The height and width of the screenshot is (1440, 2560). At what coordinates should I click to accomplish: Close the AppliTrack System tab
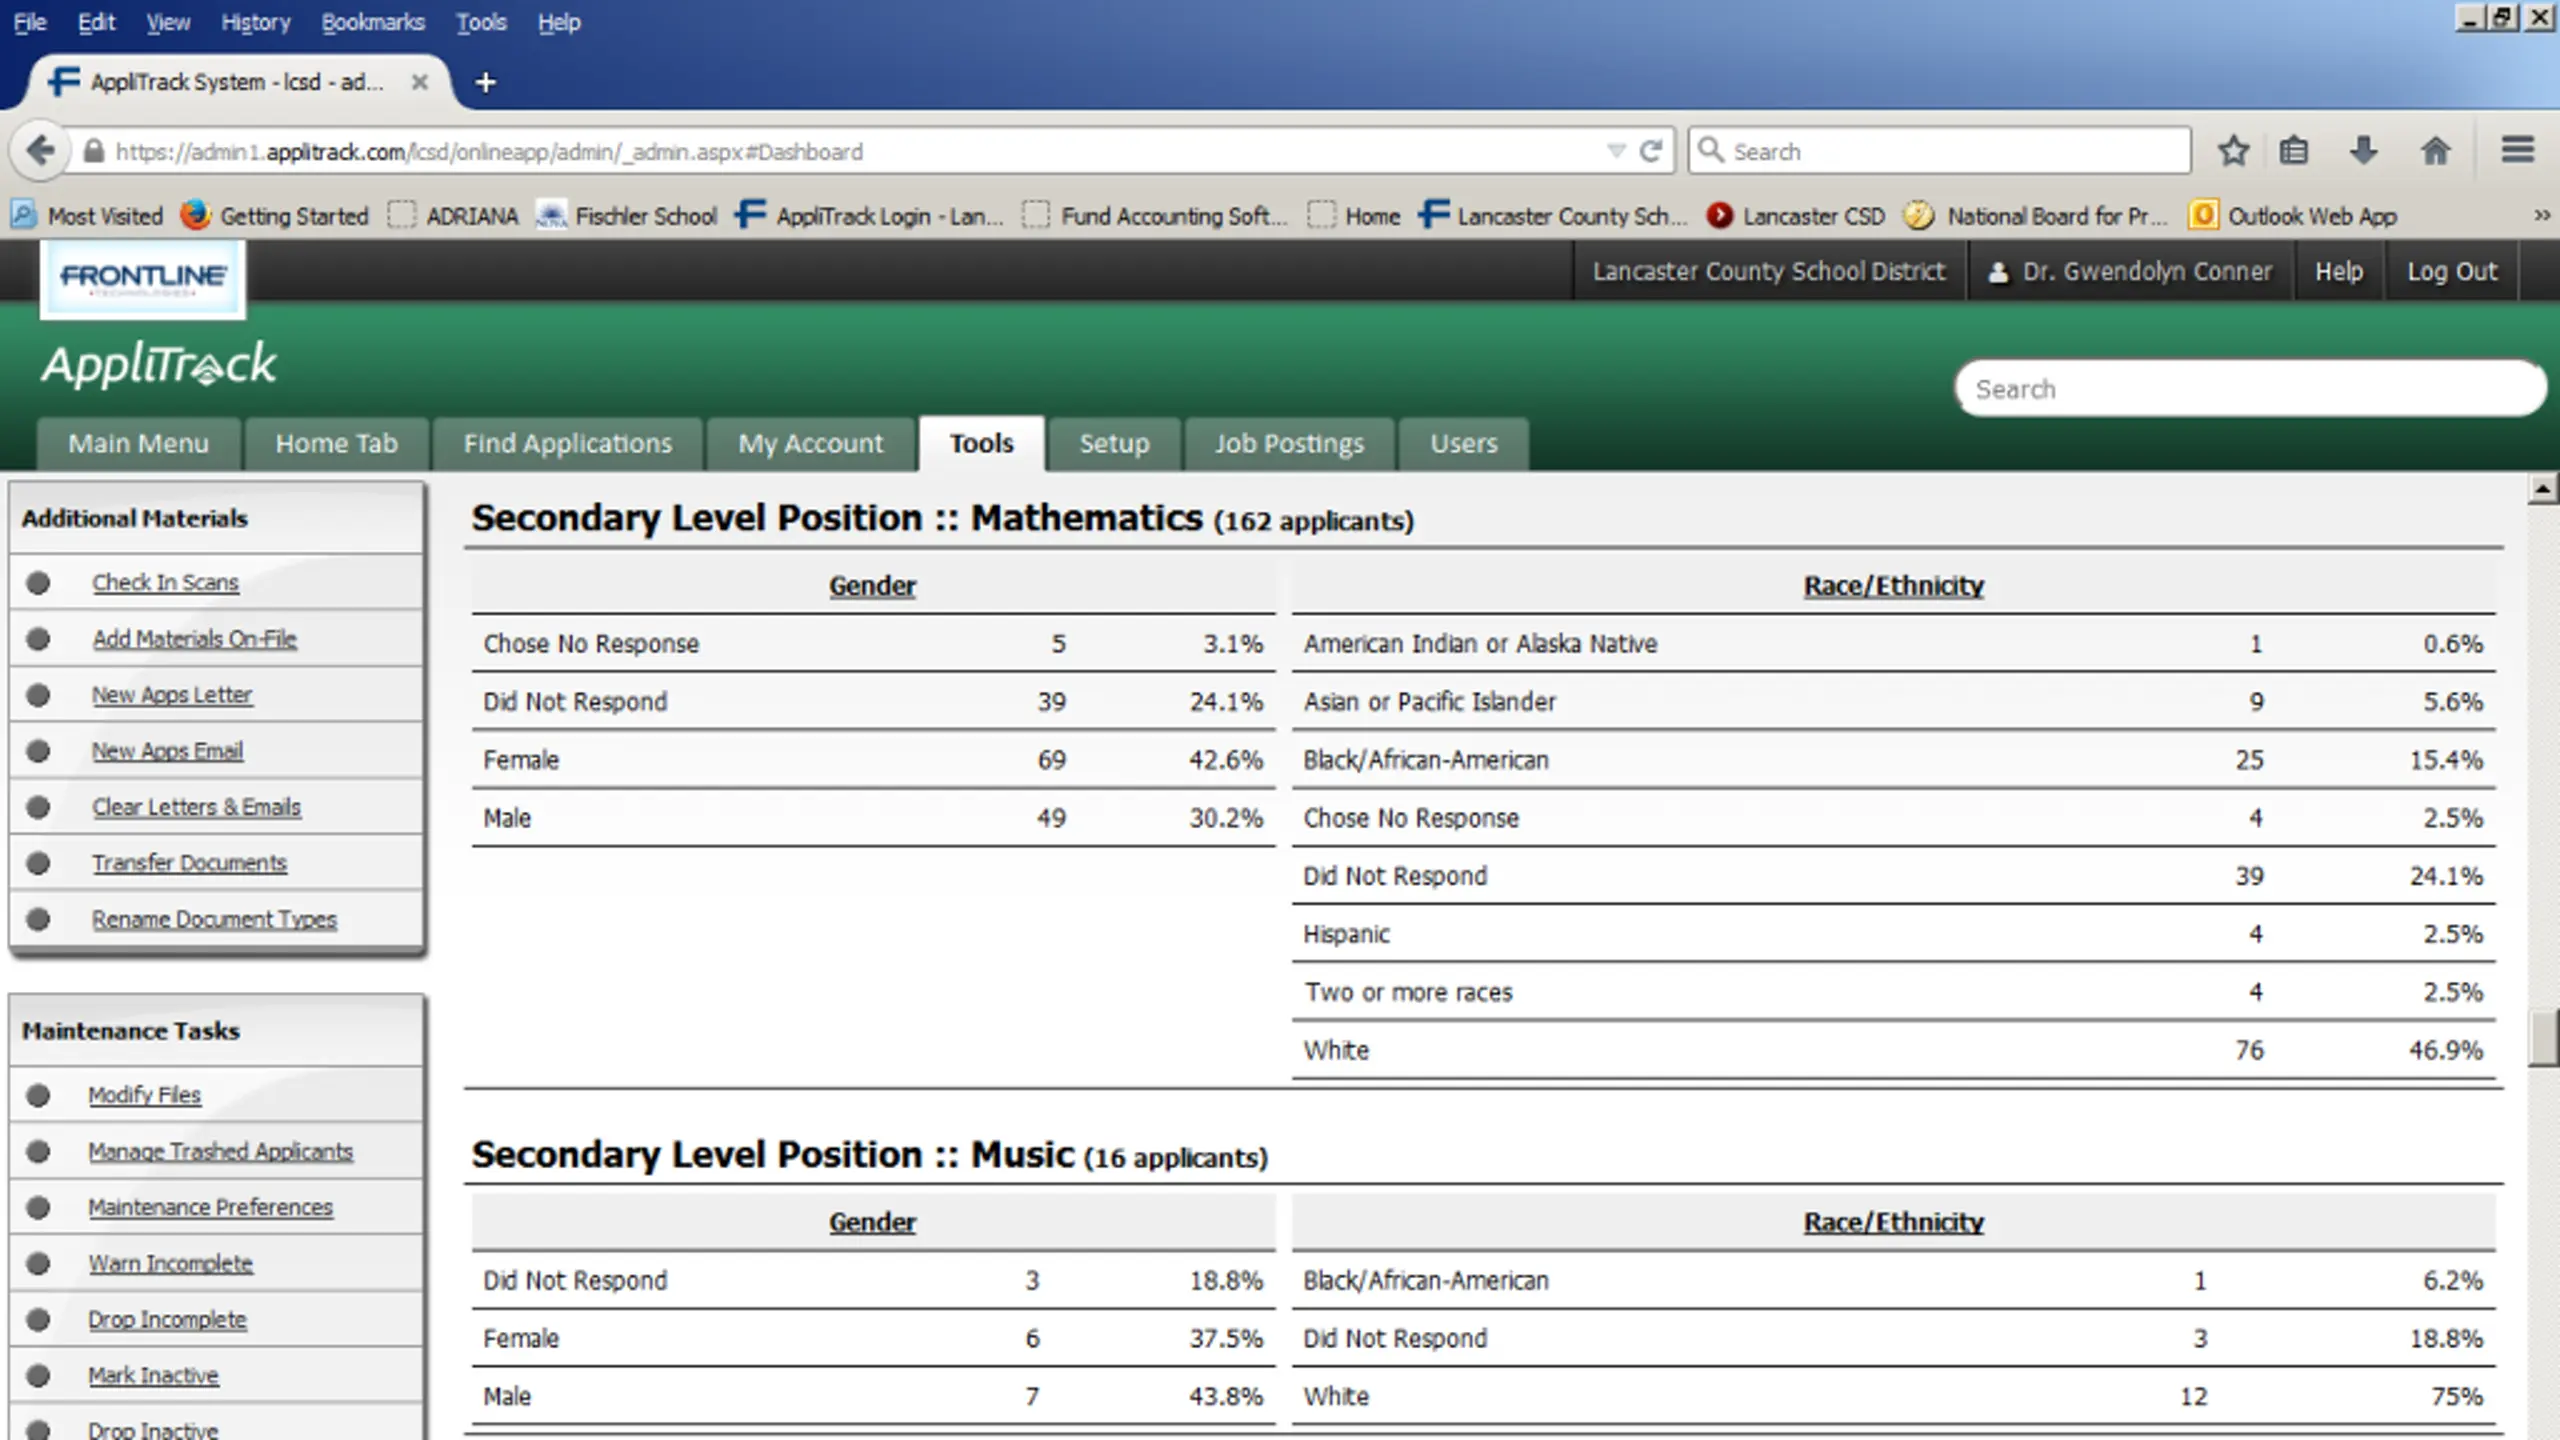pyautogui.click(x=420, y=82)
